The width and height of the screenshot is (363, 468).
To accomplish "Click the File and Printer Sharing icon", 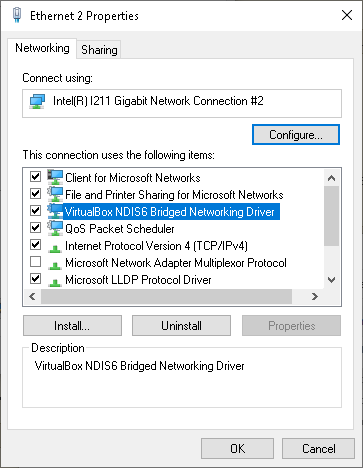I will [55, 194].
